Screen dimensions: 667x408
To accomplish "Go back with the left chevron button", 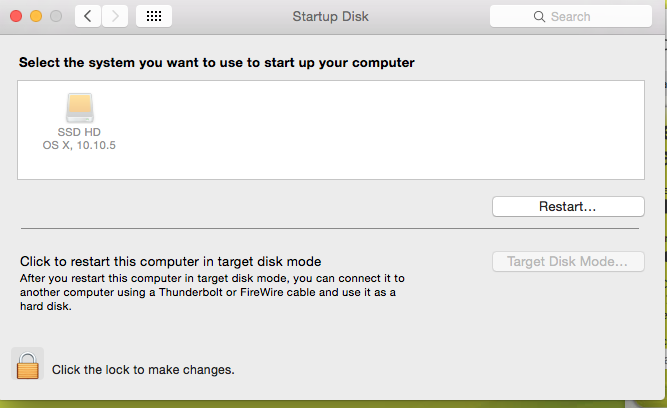I will pos(88,16).
